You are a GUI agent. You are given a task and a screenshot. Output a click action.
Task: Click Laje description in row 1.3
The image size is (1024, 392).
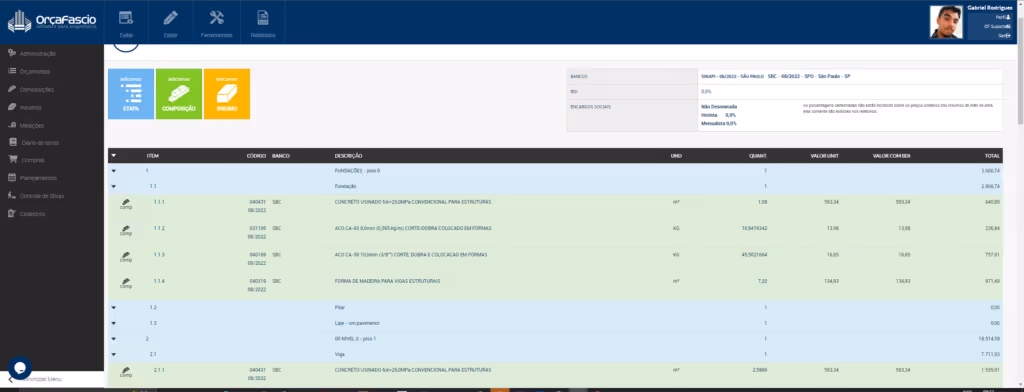click(357, 323)
